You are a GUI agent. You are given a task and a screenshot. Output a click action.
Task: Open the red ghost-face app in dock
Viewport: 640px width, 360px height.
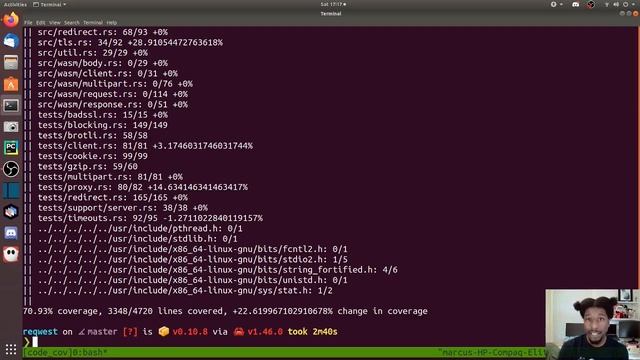click(x=11, y=254)
